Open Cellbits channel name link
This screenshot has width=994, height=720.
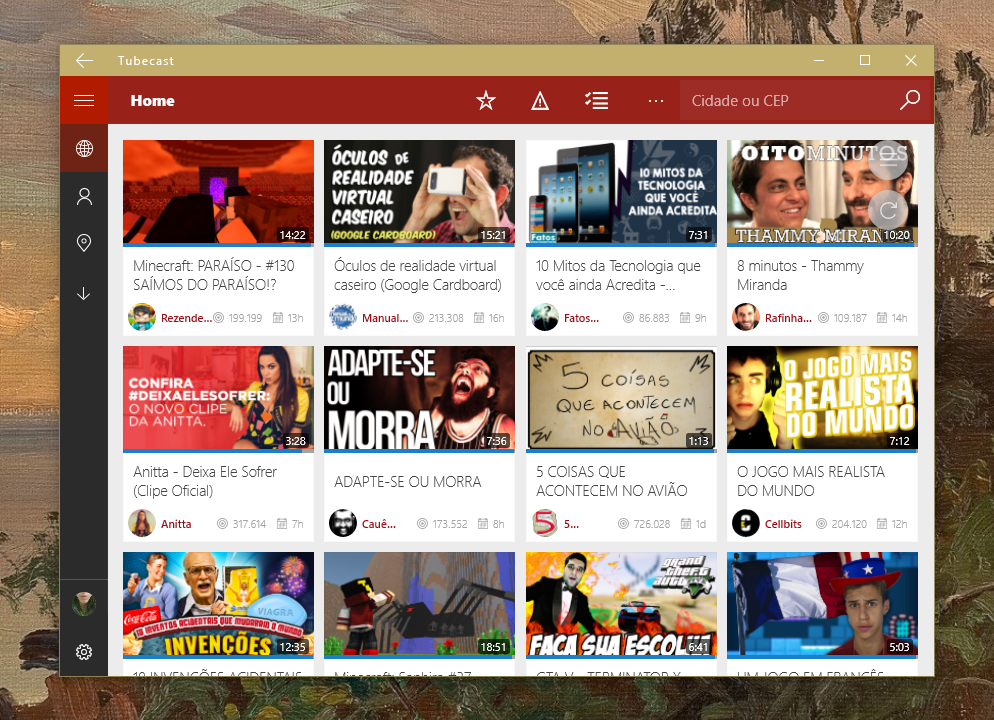tap(783, 524)
